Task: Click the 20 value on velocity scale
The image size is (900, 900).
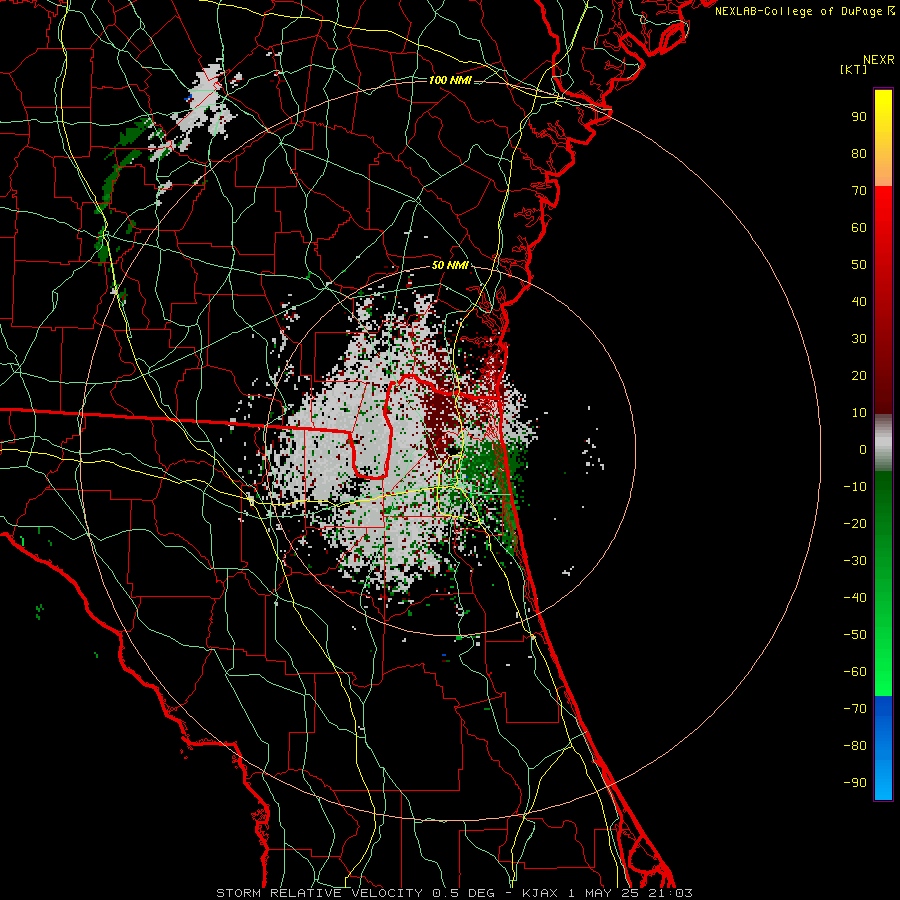Action: point(859,376)
